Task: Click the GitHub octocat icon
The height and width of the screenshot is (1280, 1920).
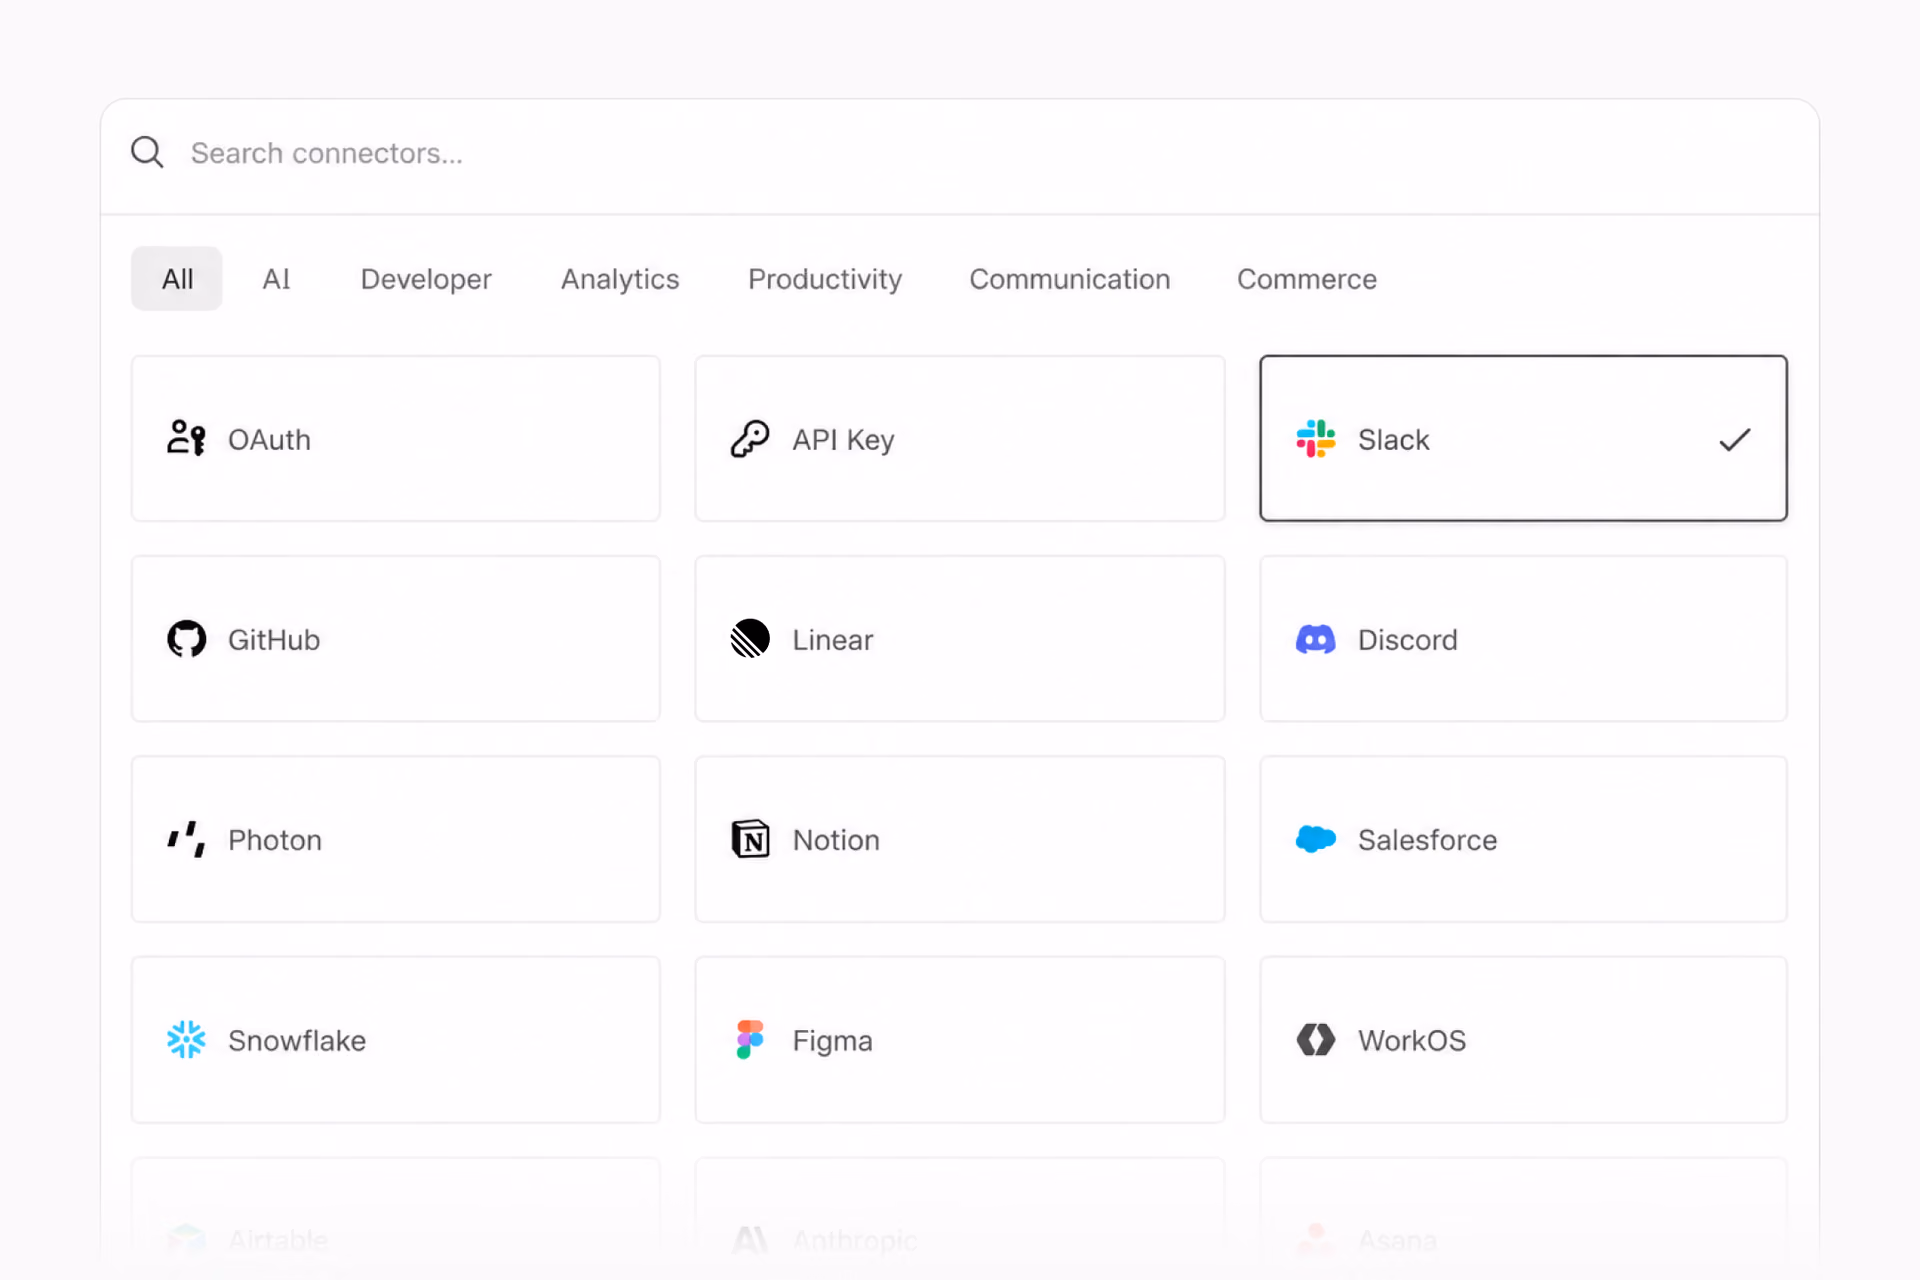Action: coord(186,638)
